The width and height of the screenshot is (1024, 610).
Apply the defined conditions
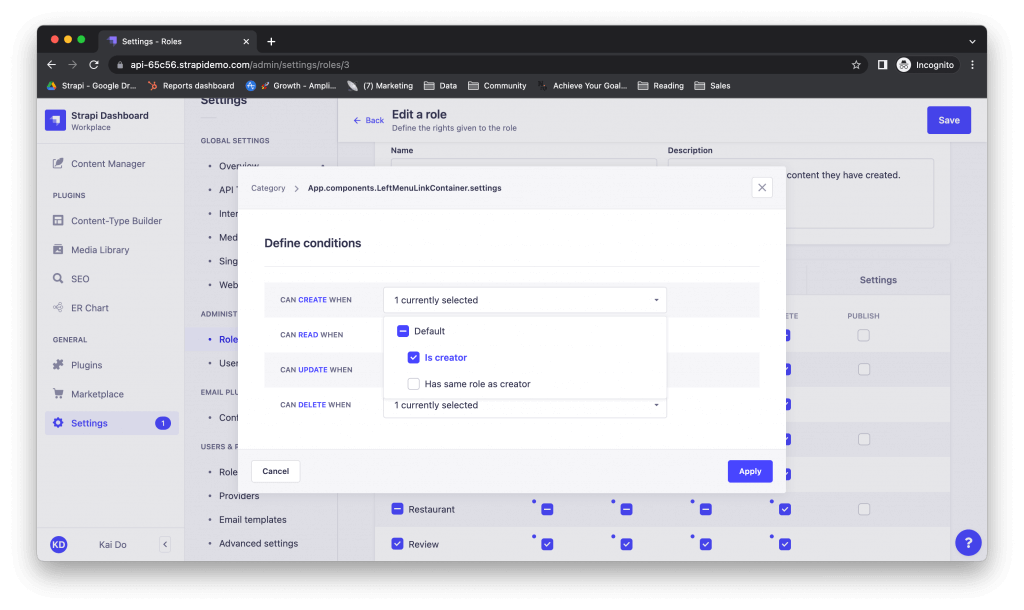(749, 470)
